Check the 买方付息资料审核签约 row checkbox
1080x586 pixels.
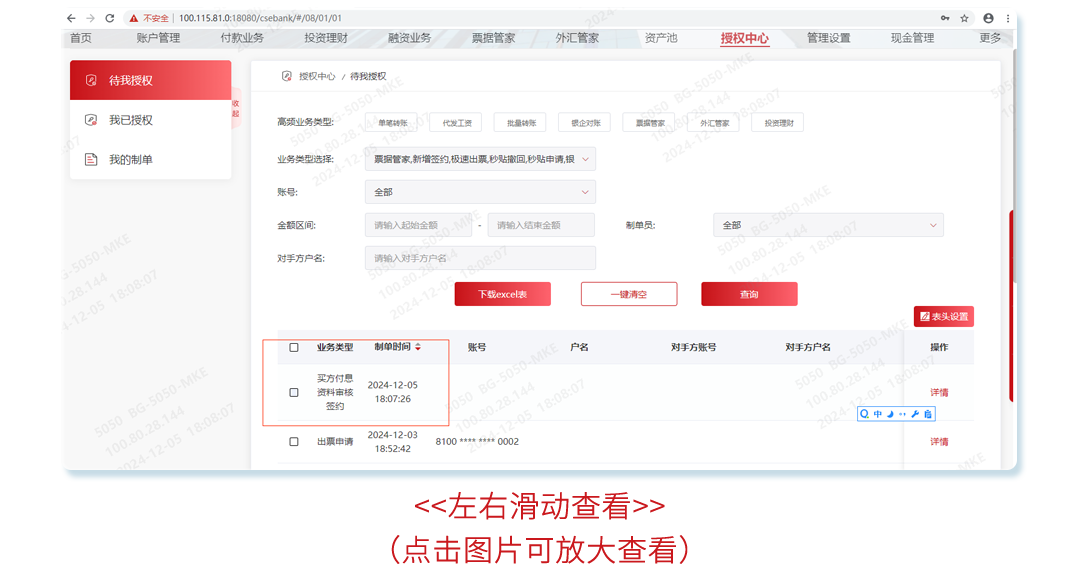coord(293,394)
